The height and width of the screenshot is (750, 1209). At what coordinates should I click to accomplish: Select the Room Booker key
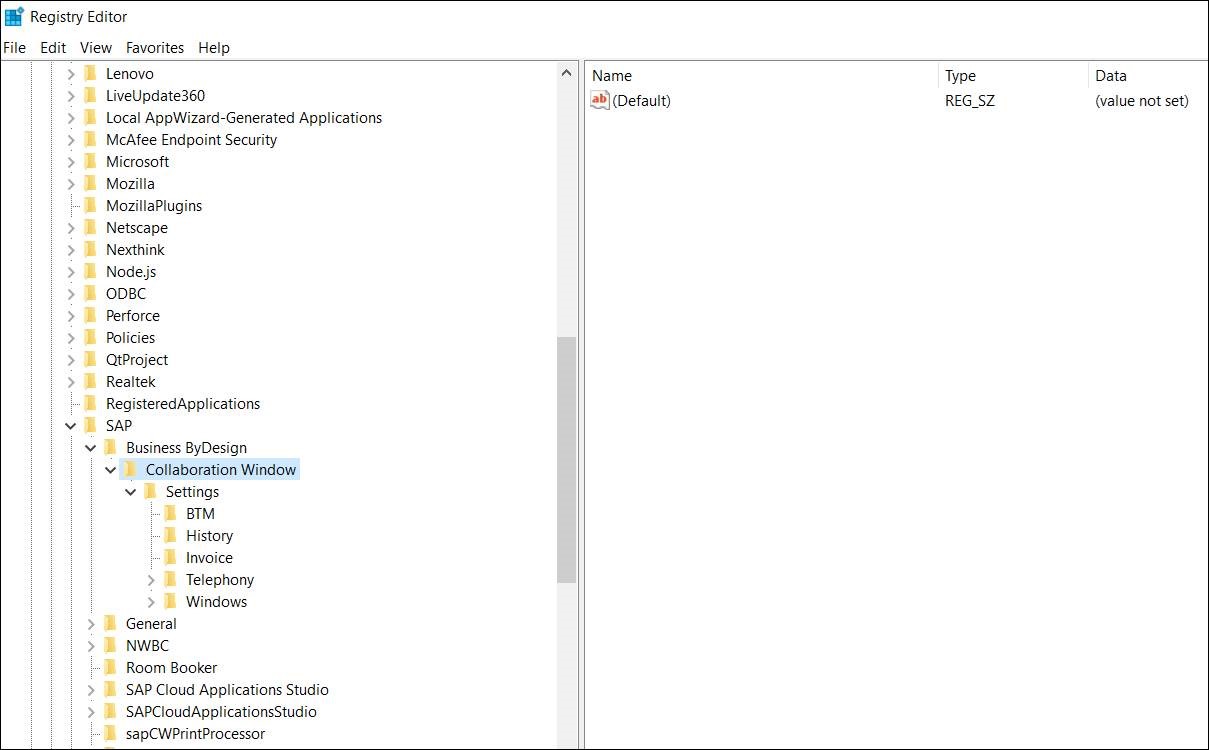[x=172, y=667]
